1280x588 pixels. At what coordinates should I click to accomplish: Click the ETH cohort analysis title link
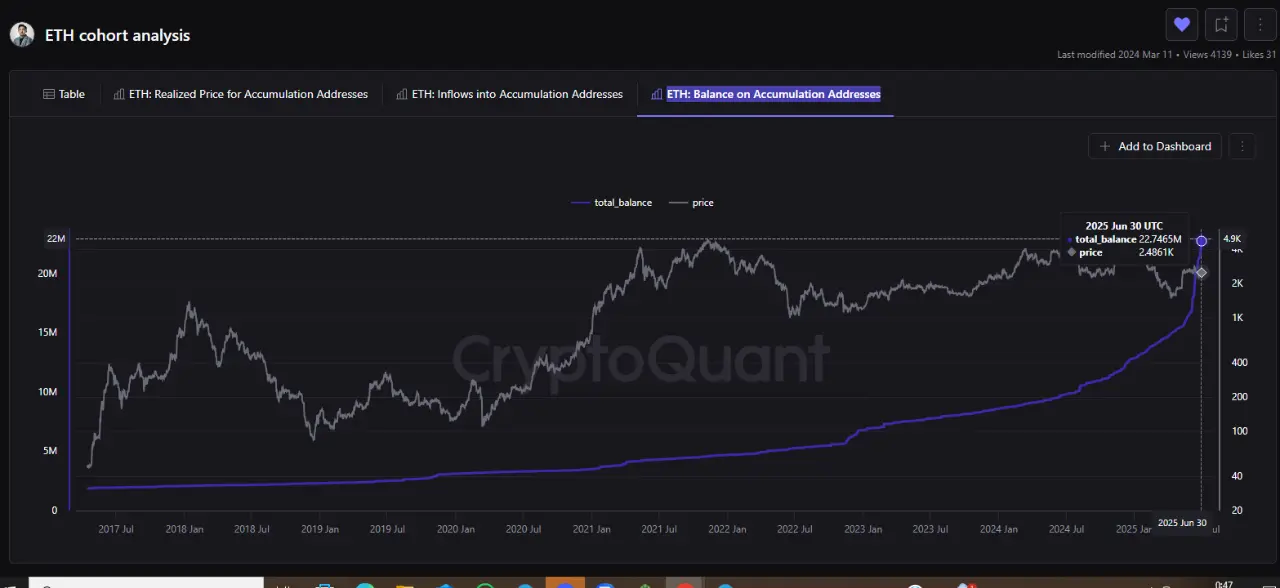[117, 35]
